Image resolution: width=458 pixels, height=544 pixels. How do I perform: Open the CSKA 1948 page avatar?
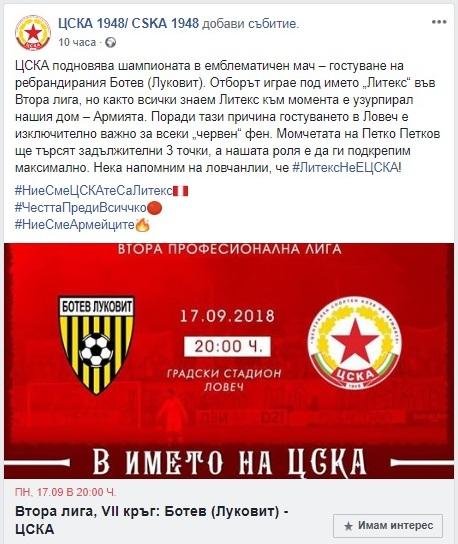tap(33, 33)
